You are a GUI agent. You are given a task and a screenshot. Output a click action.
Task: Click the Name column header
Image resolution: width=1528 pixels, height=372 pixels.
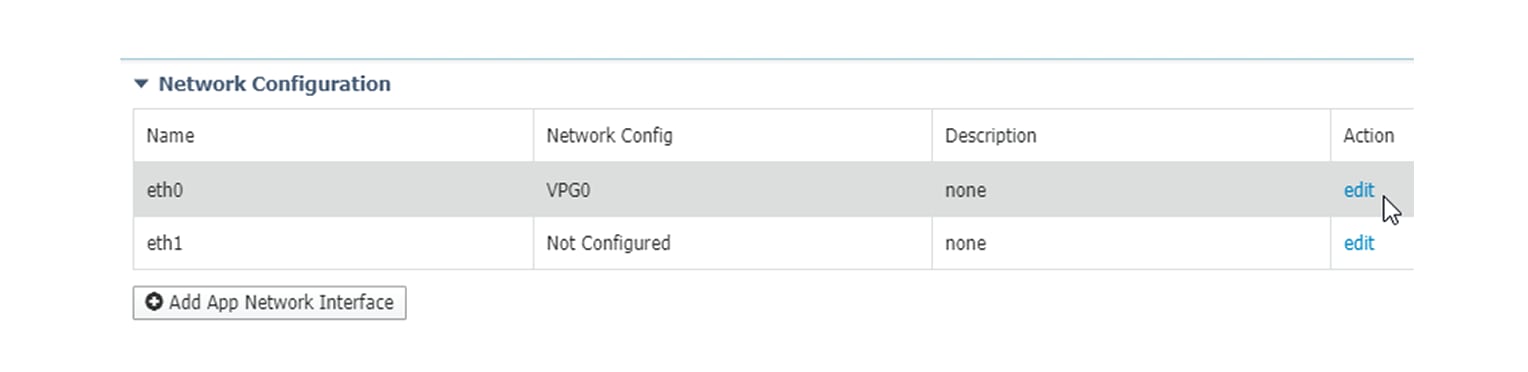coord(334,136)
